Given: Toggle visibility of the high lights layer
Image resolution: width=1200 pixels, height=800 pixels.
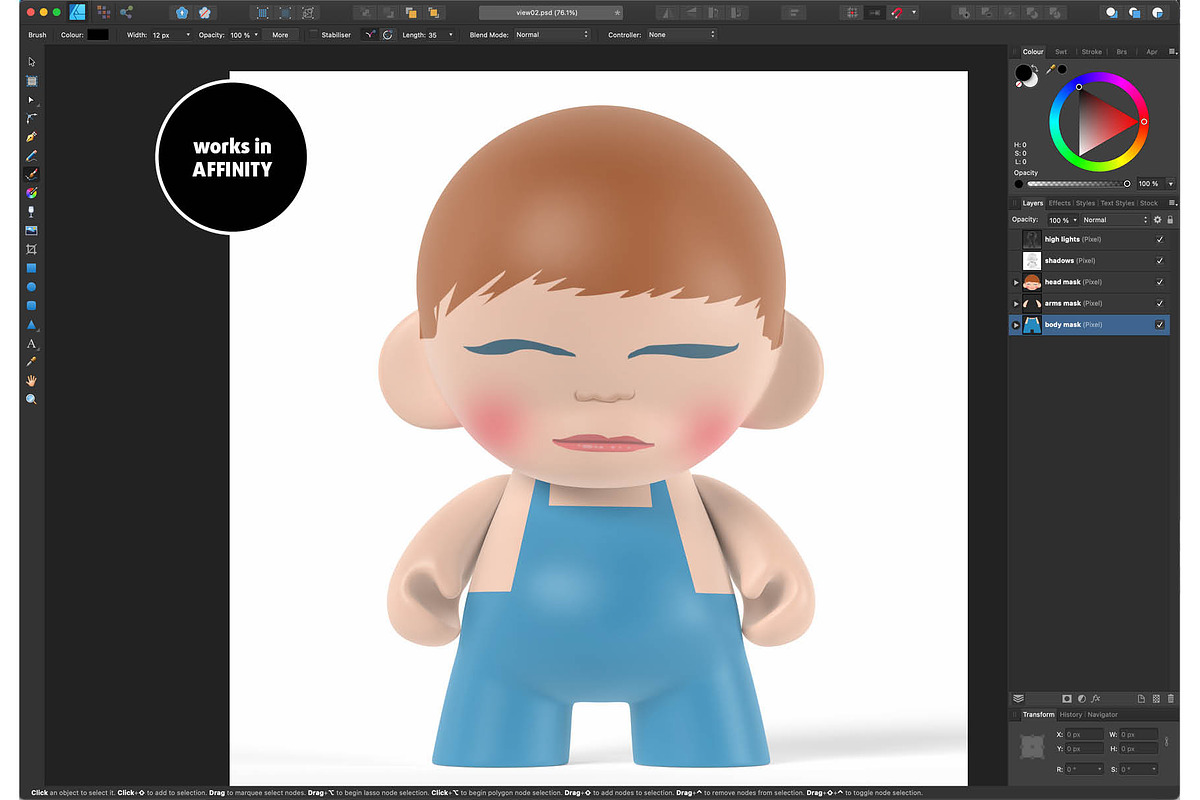Looking at the screenshot, I should click(1160, 240).
